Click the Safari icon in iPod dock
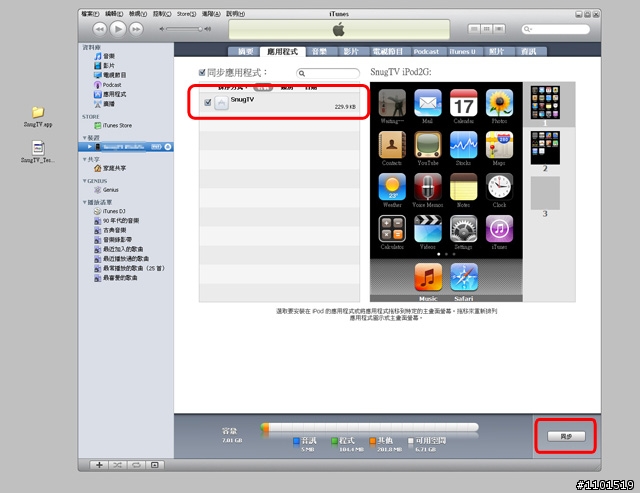Image resolution: width=640 pixels, height=493 pixels. [464, 277]
